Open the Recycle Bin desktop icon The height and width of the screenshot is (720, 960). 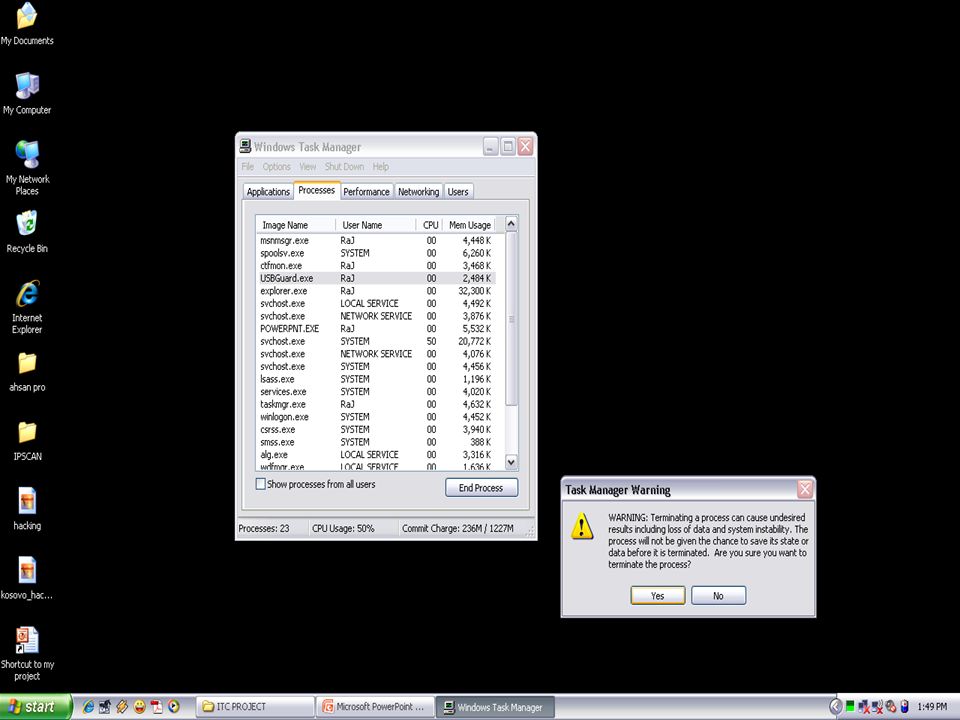click(x=27, y=231)
